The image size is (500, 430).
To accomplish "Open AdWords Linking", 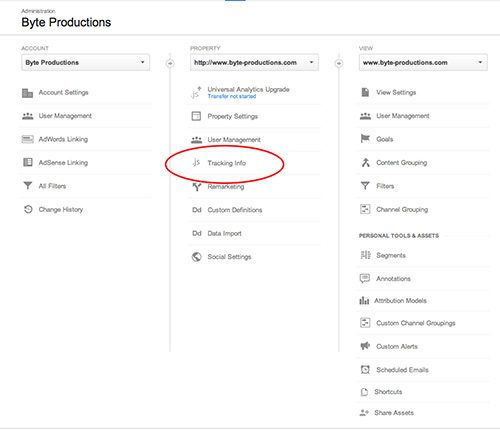I will (63, 139).
